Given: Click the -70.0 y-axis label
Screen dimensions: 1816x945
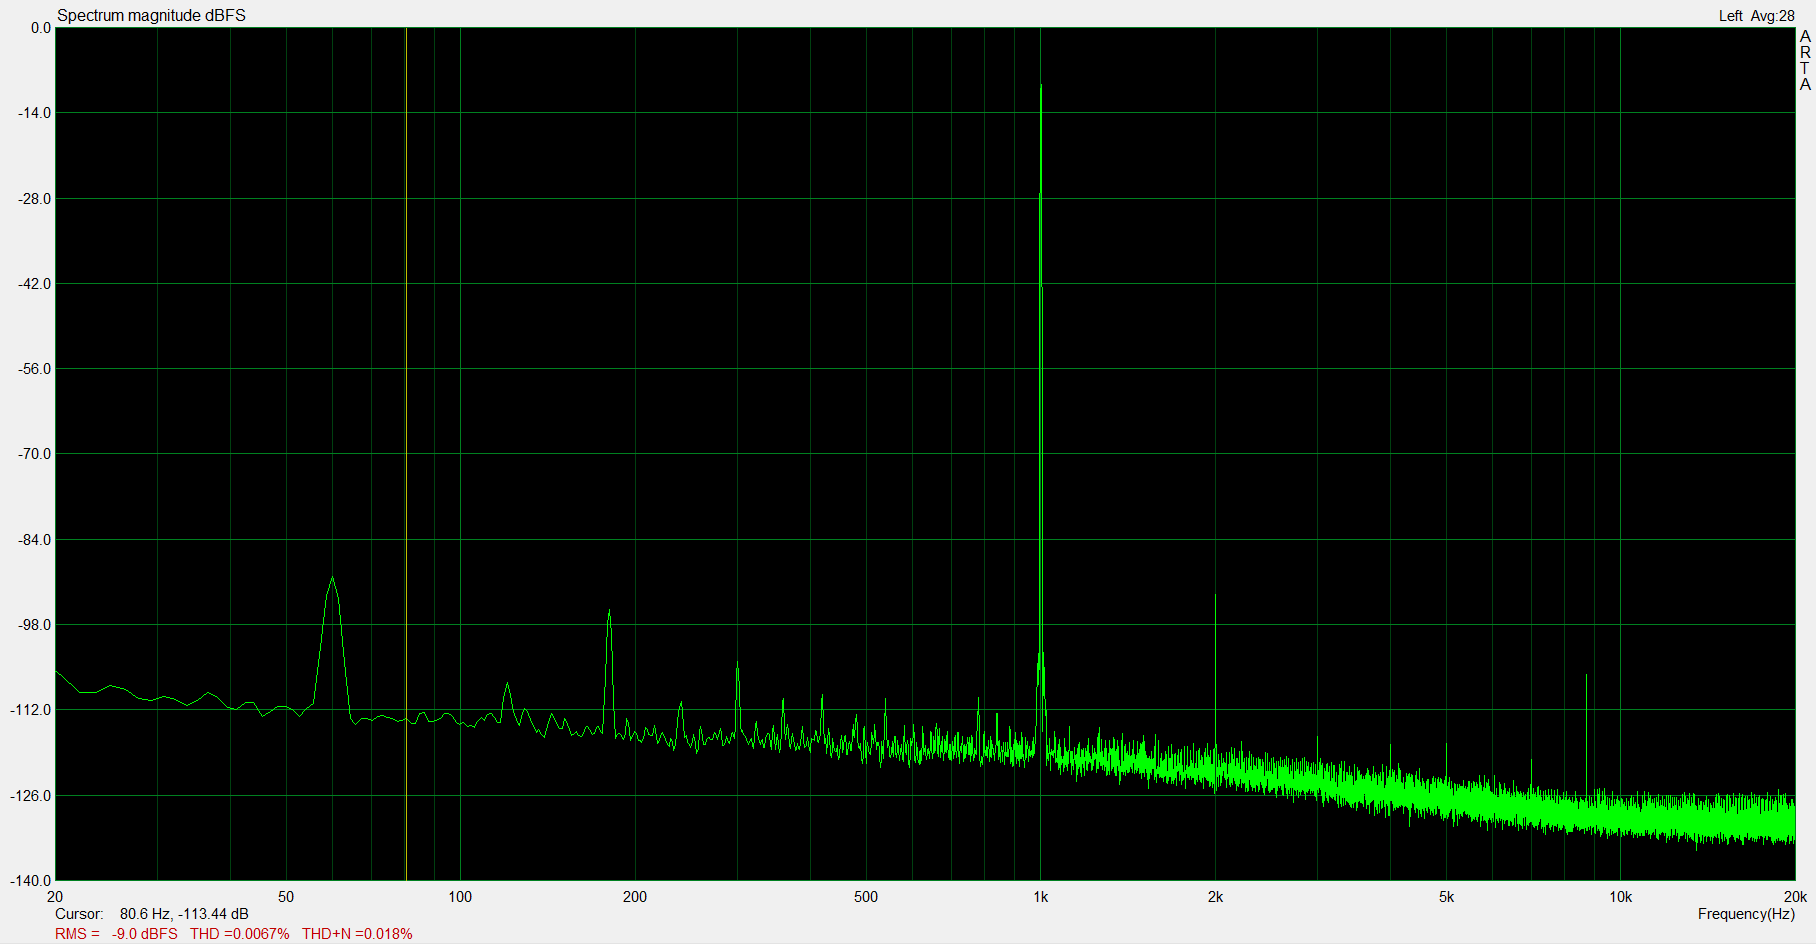Looking at the screenshot, I should click(x=34, y=454).
